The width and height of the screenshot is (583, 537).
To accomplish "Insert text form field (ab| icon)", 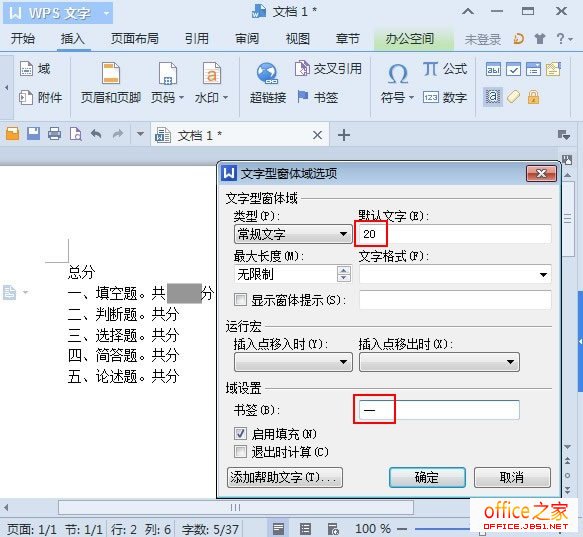I will (493, 69).
